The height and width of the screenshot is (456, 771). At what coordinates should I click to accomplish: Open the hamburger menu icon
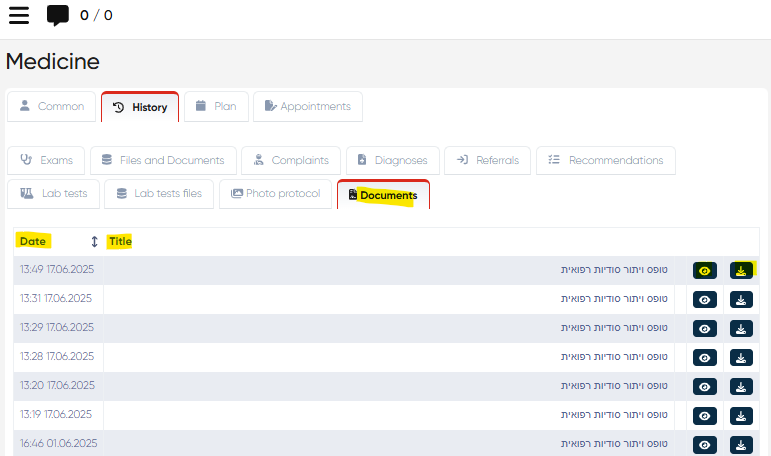pyautogui.click(x=18, y=15)
